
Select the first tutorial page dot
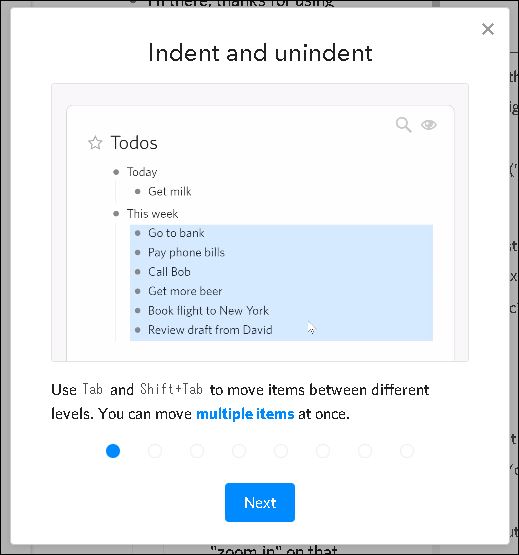click(113, 451)
